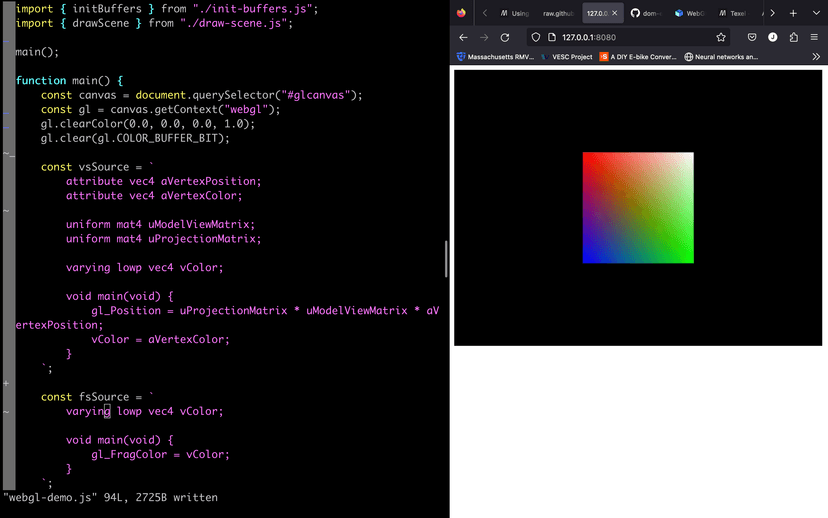The width and height of the screenshot is (828, 518).
Task: Open the Firefox hamburger menu
Action: click(815, 37)
